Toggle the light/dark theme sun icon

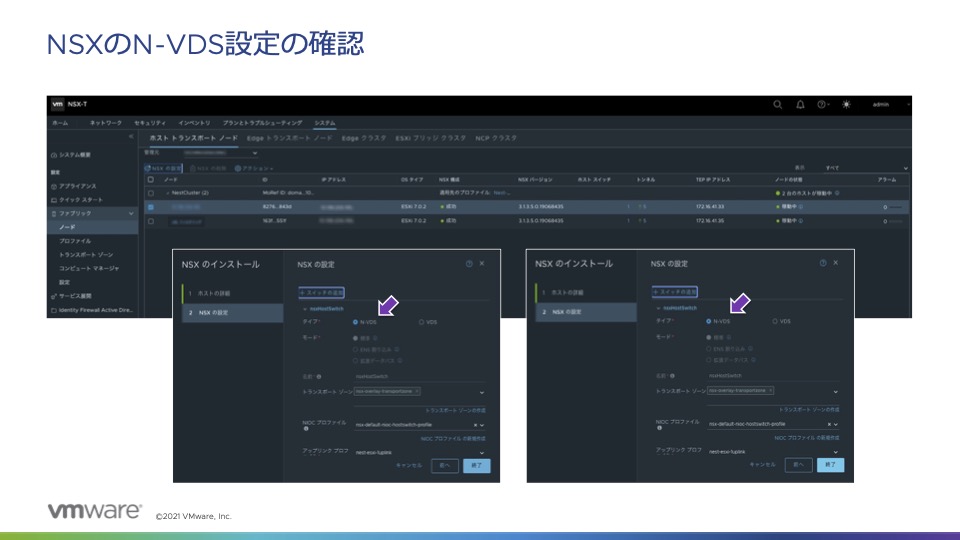[846, 105]
